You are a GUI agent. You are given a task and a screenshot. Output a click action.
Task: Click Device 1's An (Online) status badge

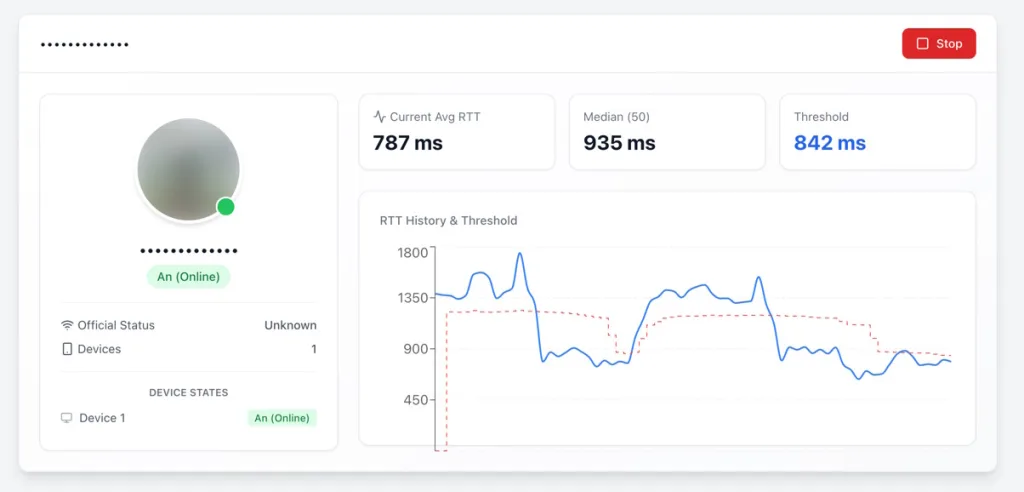pyautogui.click(x=282, y=418)
